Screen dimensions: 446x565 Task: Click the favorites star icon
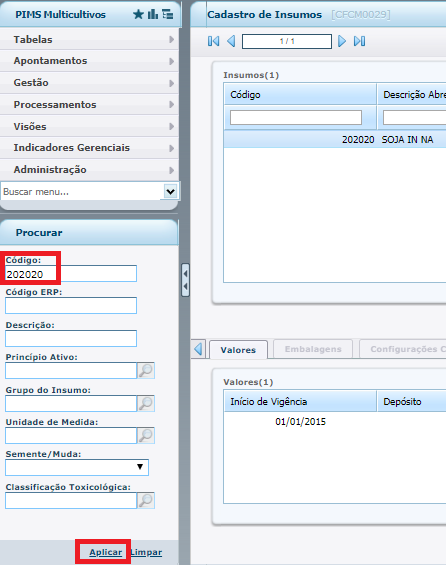[x=138, y=14]
